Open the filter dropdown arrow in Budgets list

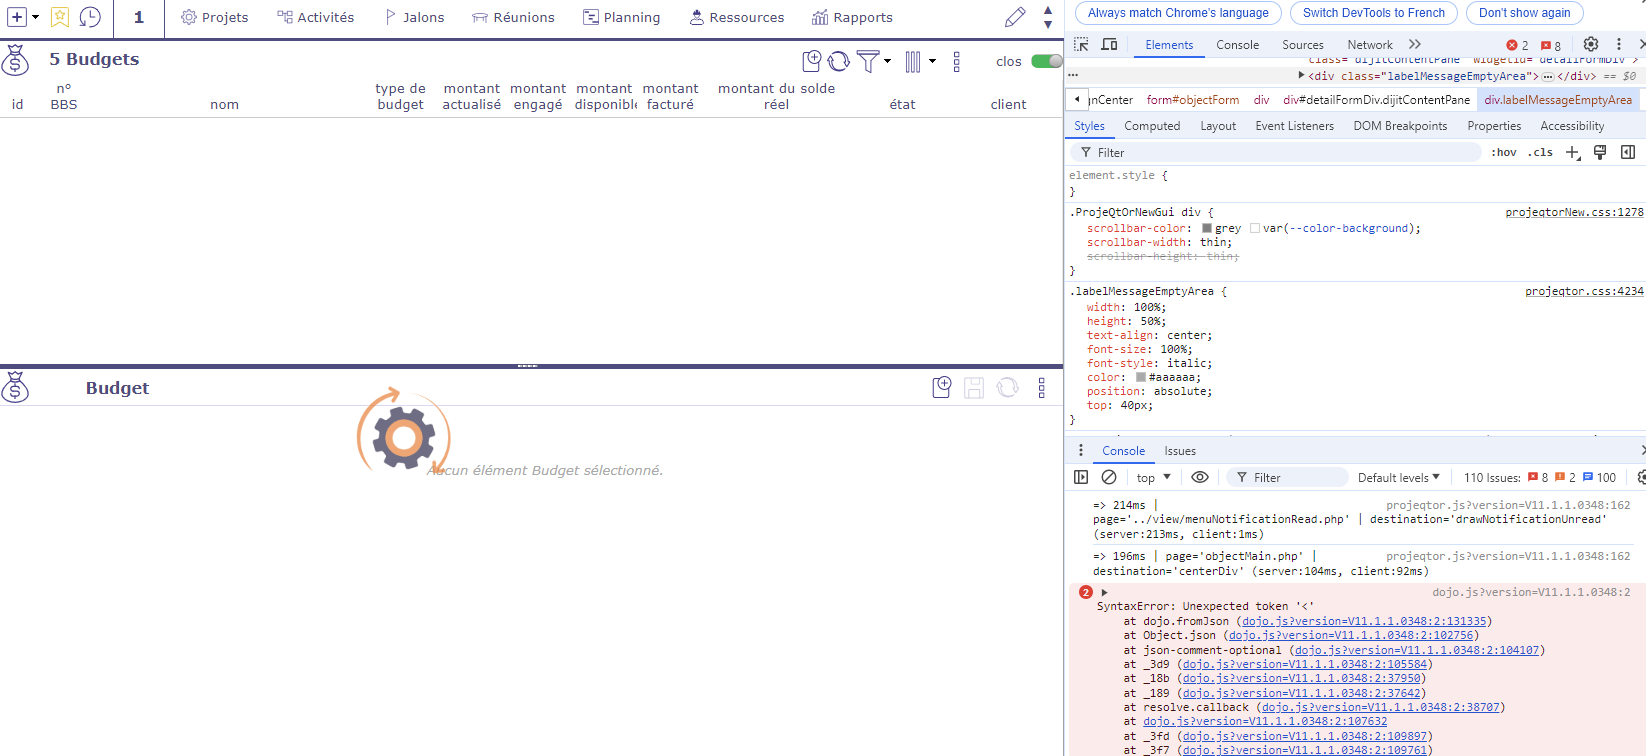pyautogui.click(x=887, y=61)
